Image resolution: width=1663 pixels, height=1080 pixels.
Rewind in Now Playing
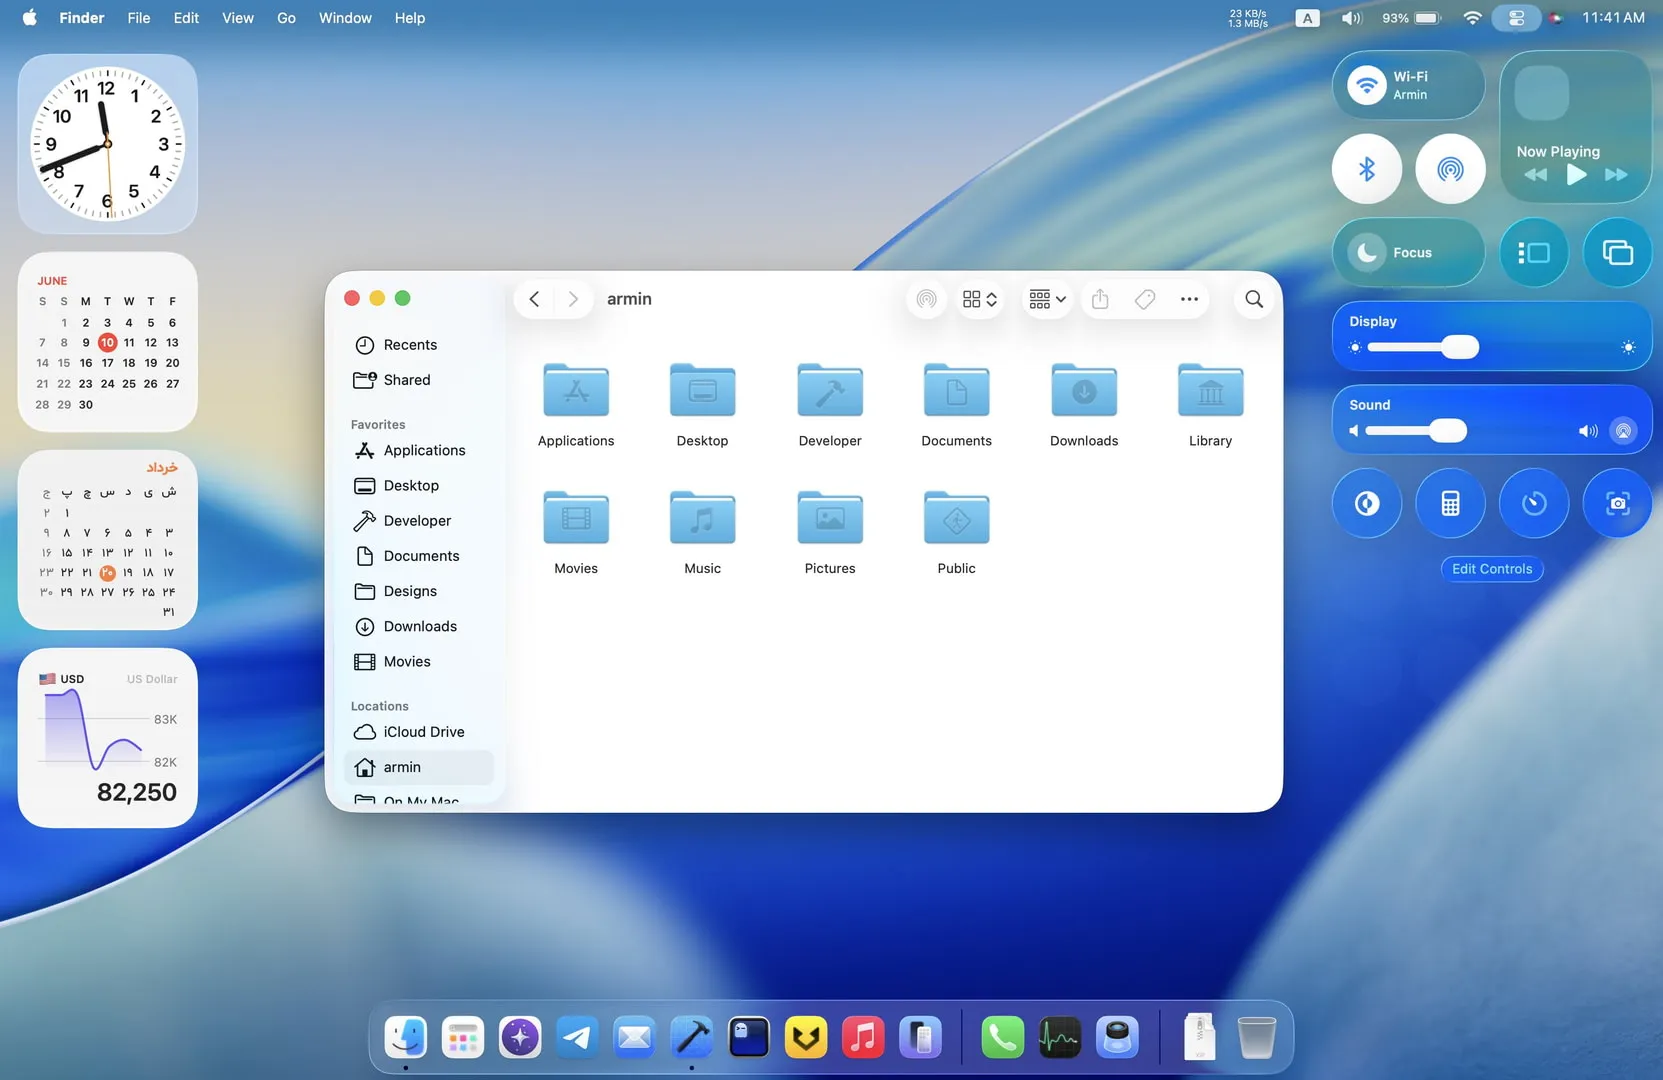point(1536,175)
